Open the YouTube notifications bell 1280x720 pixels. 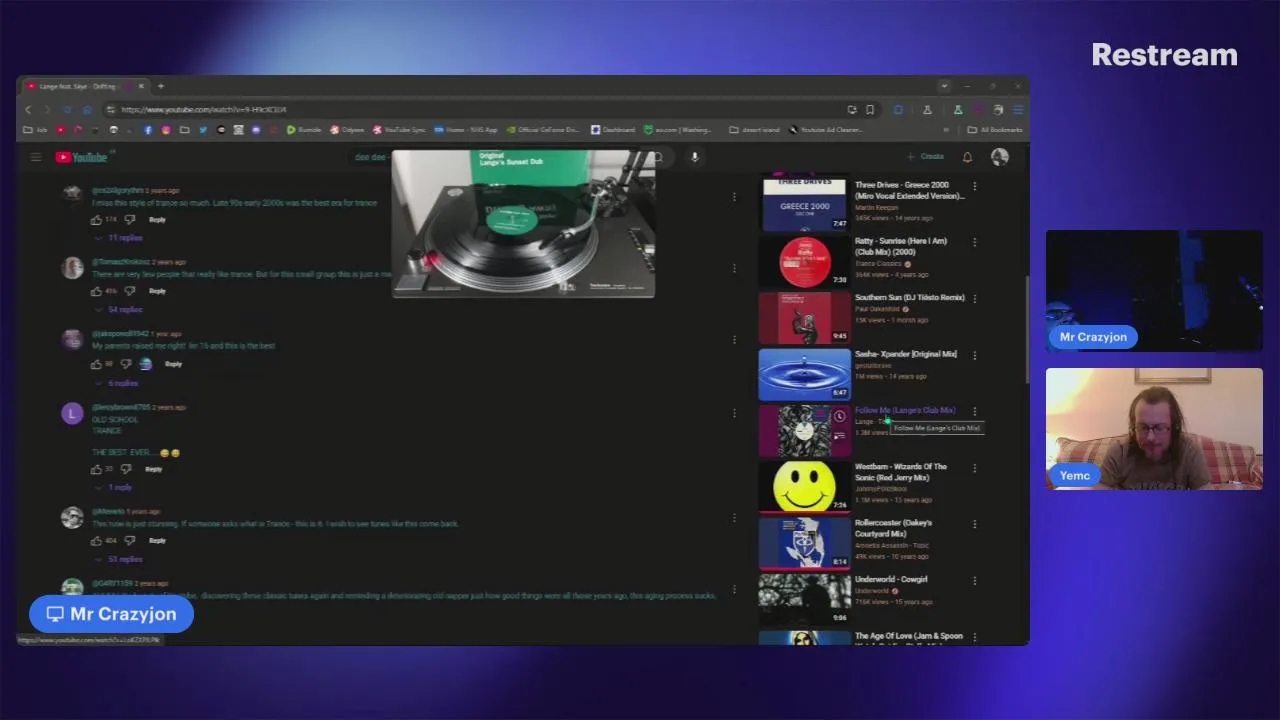[x=967, y=157]
